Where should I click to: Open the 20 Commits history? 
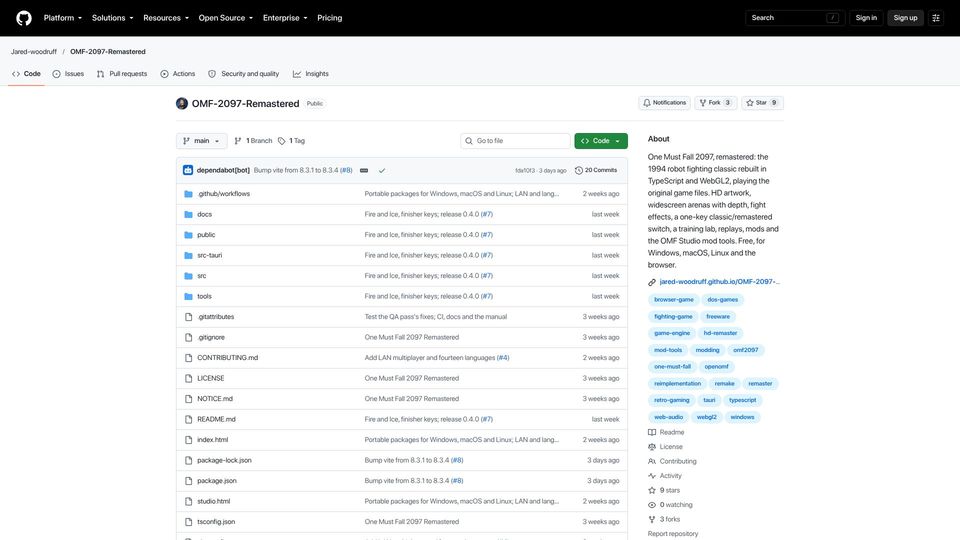point(596,170)
